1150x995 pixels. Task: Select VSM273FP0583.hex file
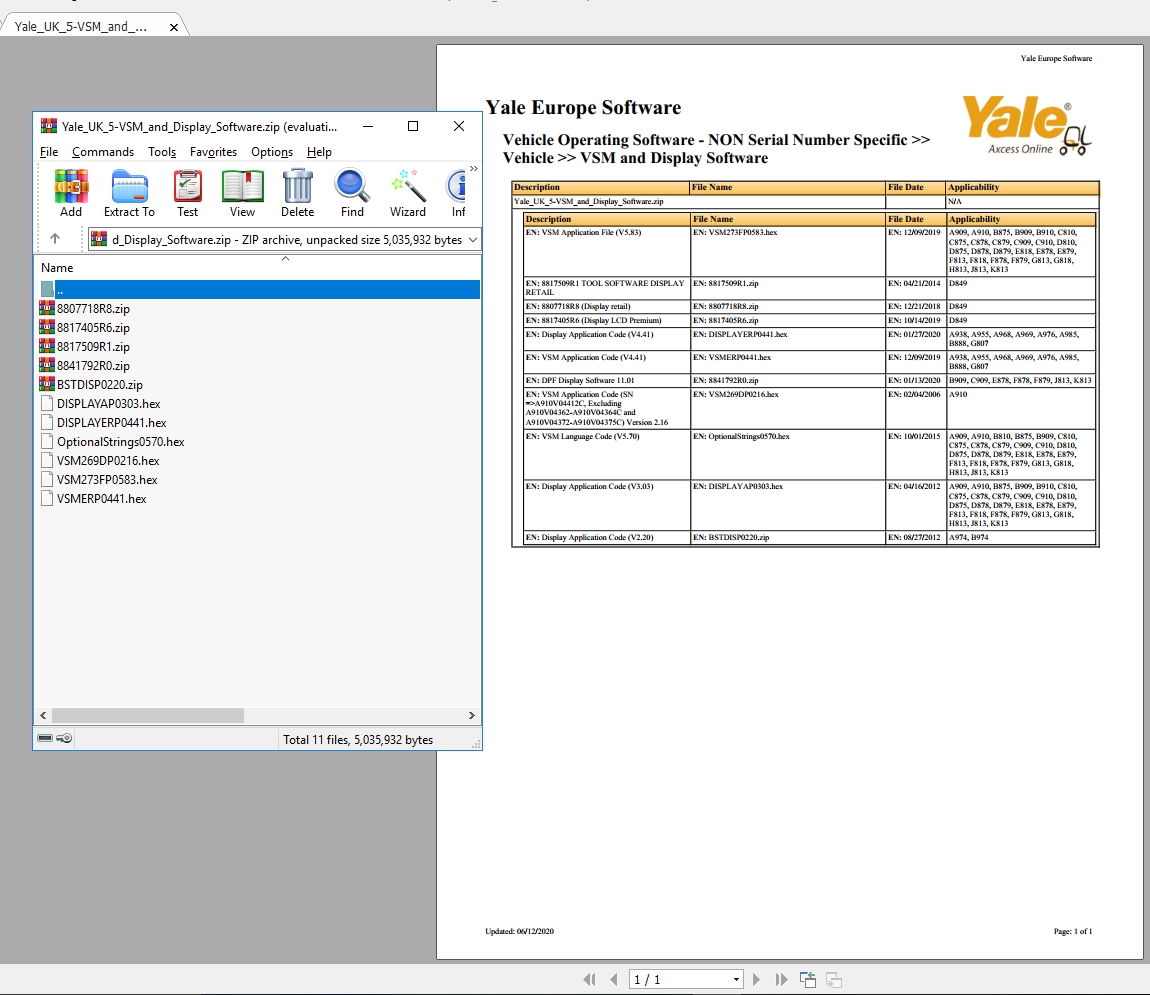point(107,480)
